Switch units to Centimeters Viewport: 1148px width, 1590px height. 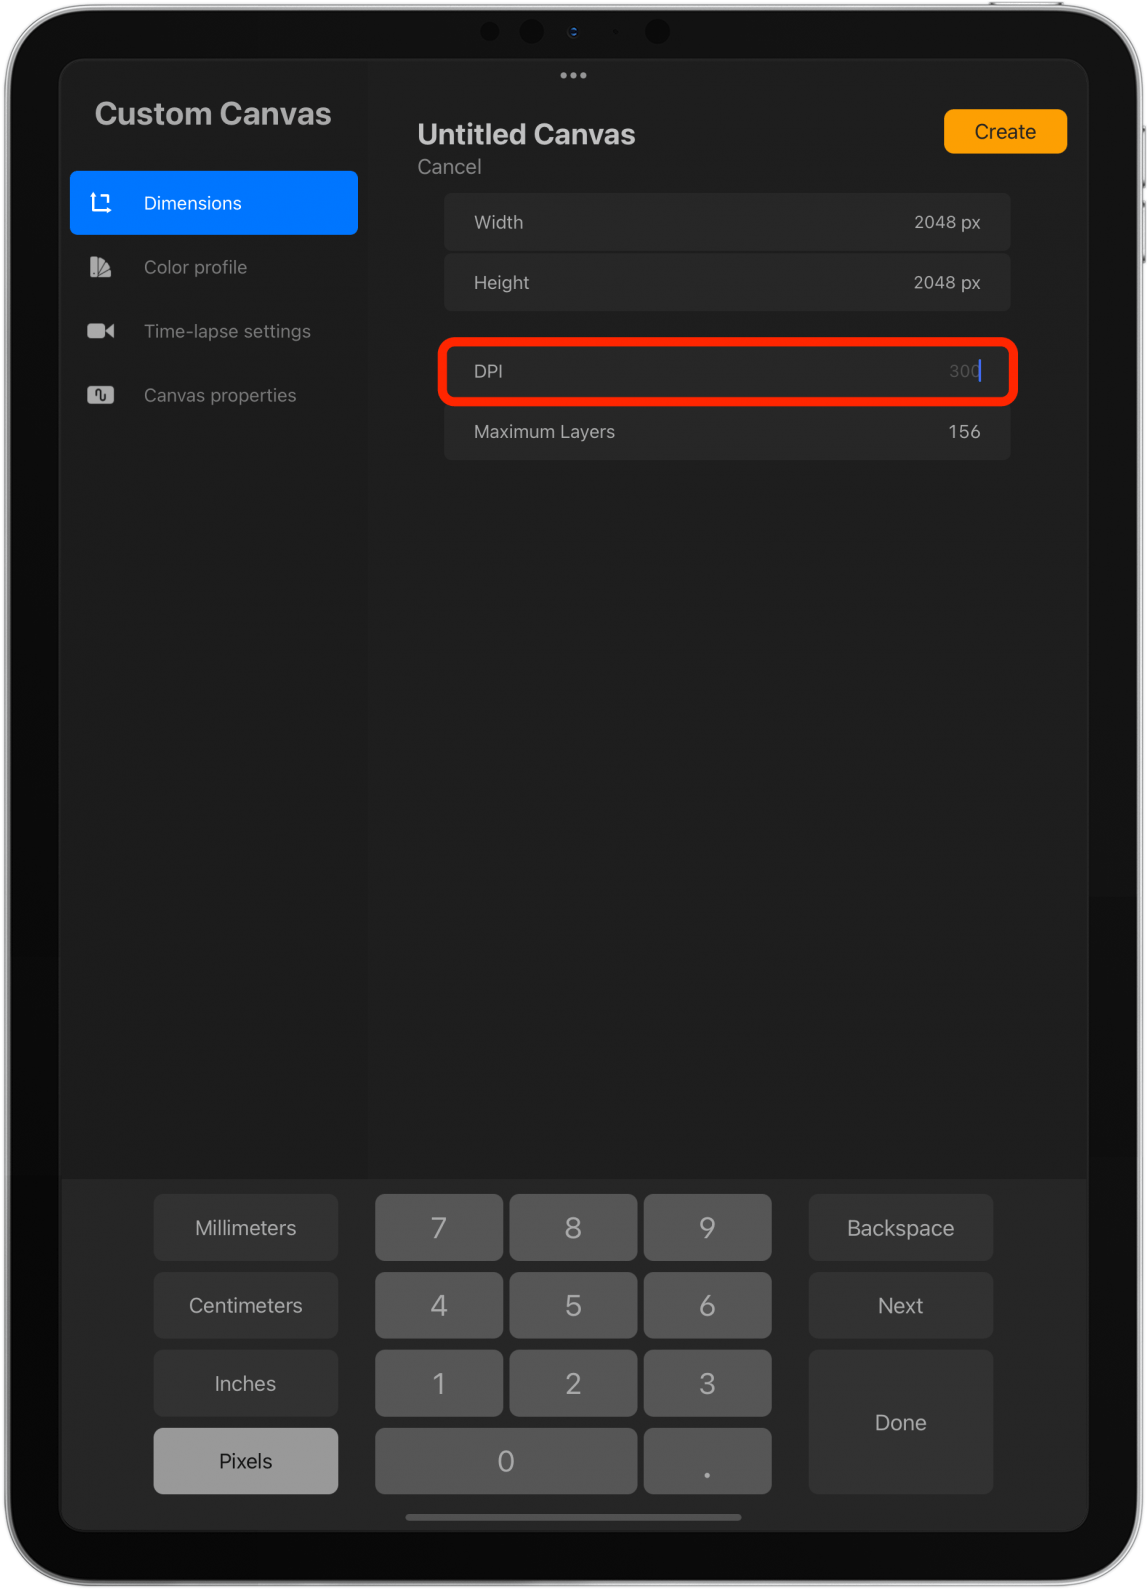245,1305
